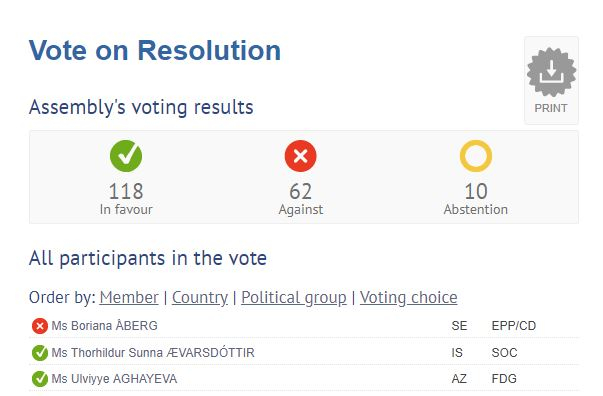The height and width of the screenshot is (396, 603).
Task: Click the PRINT label text
Action: (x=551, y=108)
